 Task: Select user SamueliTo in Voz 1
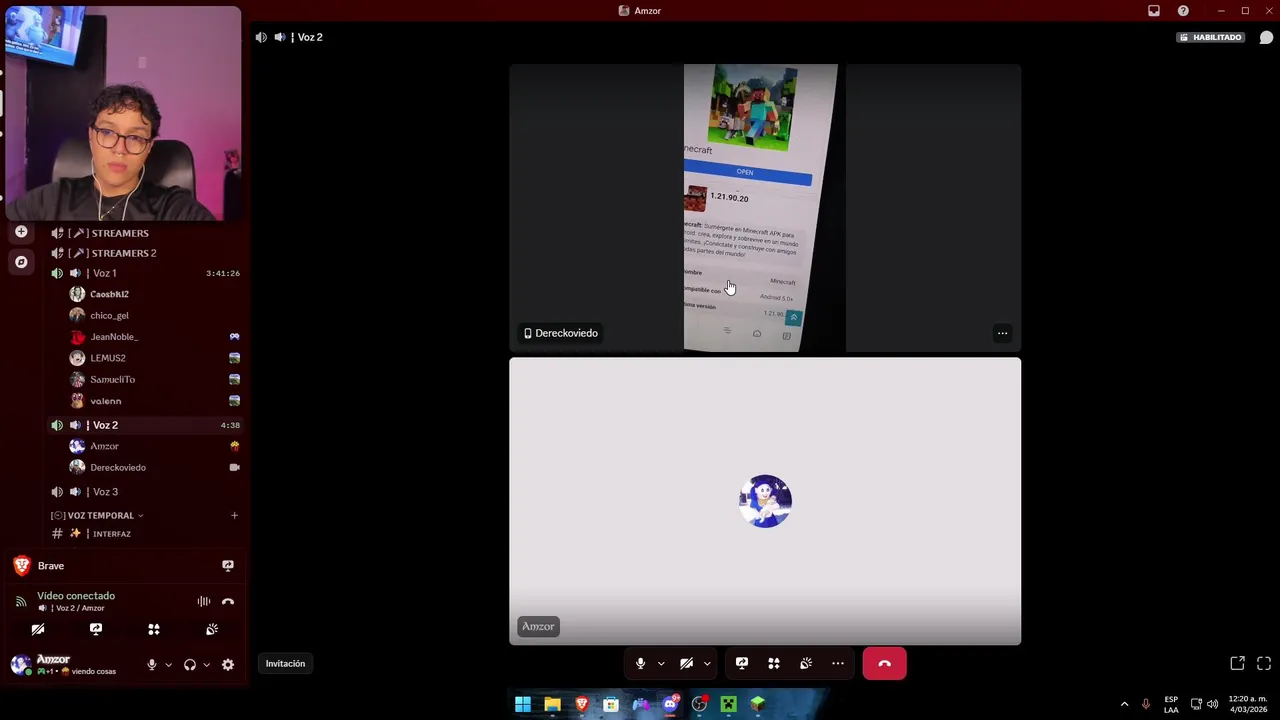(112, 379)
